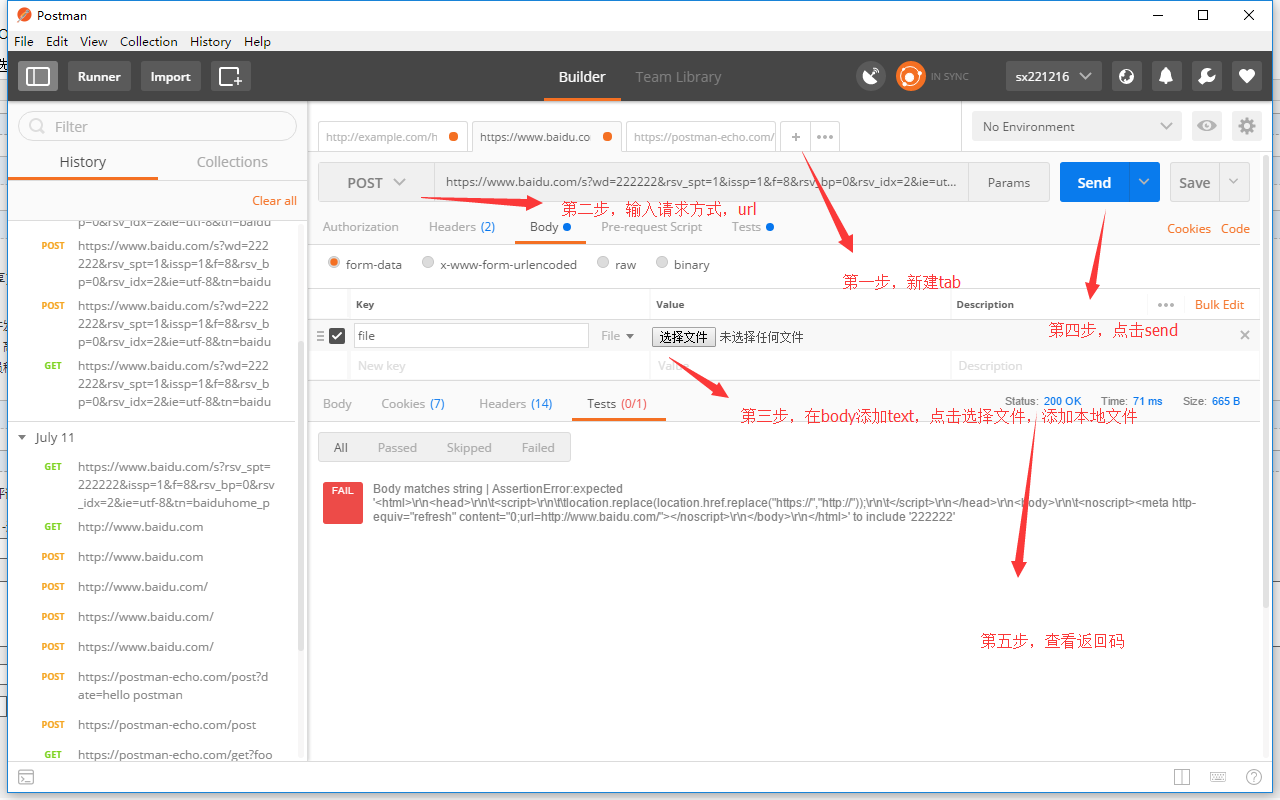Click the Send button
The height and width of the screenshot is (800, 1280).
[x=1094, y=182]
